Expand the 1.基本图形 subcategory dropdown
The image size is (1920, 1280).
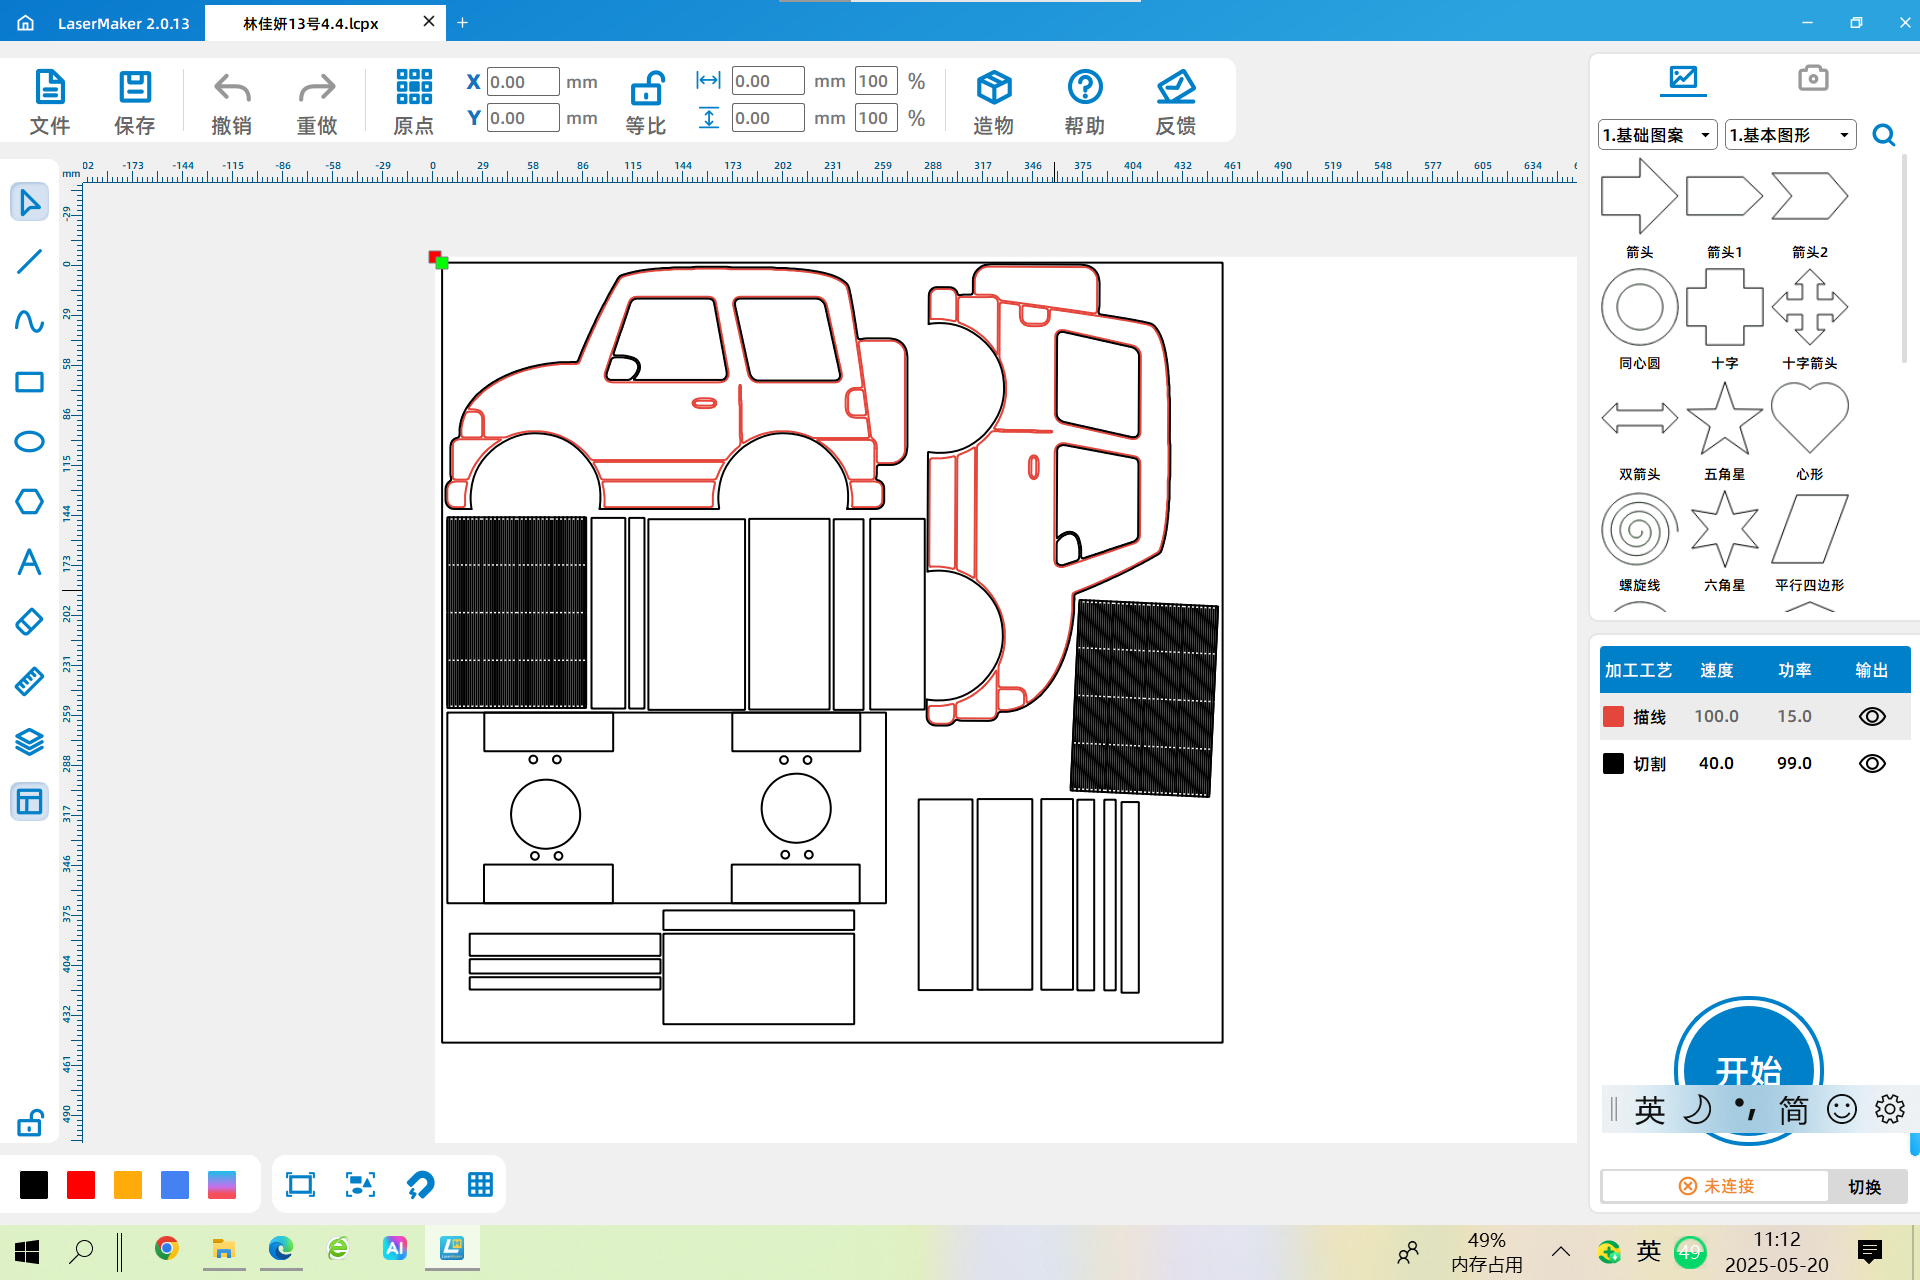pyautogui.click(x=1791, y=135)
